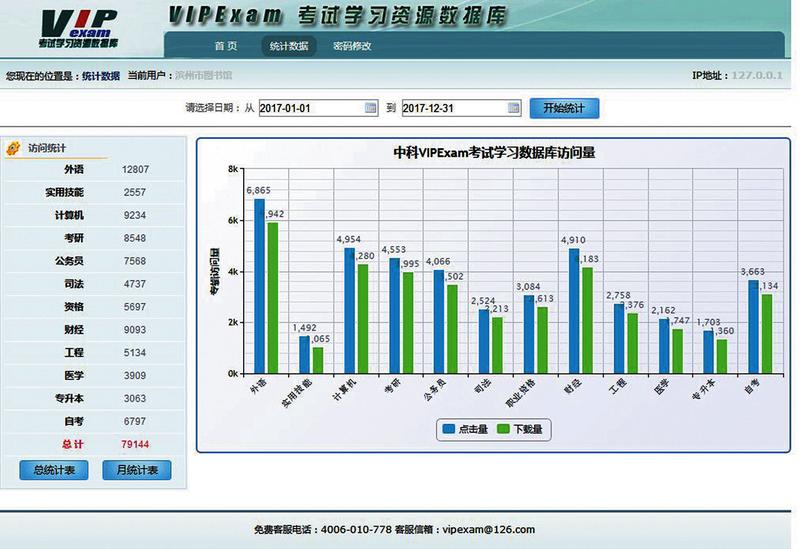This screenshot has height=549, width=800.
Task: Select the 自考 row in 访问统计
Action: (94, 421)
